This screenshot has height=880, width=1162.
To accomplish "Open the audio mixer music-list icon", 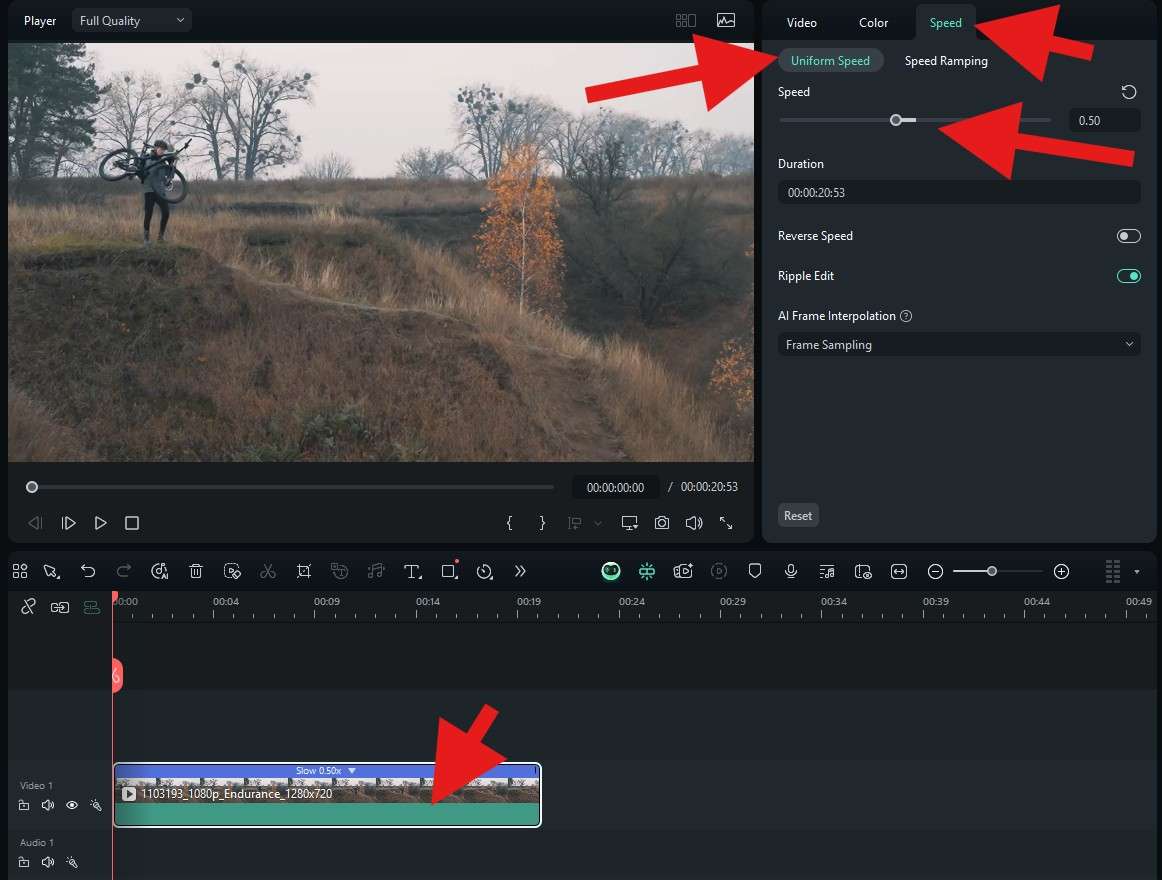I will click(x=827, y=571).
